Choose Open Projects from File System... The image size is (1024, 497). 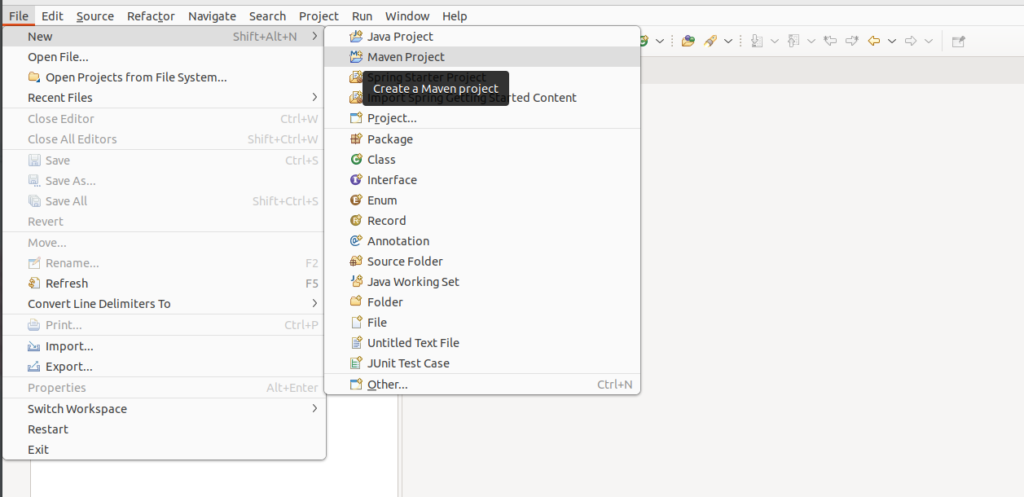pos(164,77)
